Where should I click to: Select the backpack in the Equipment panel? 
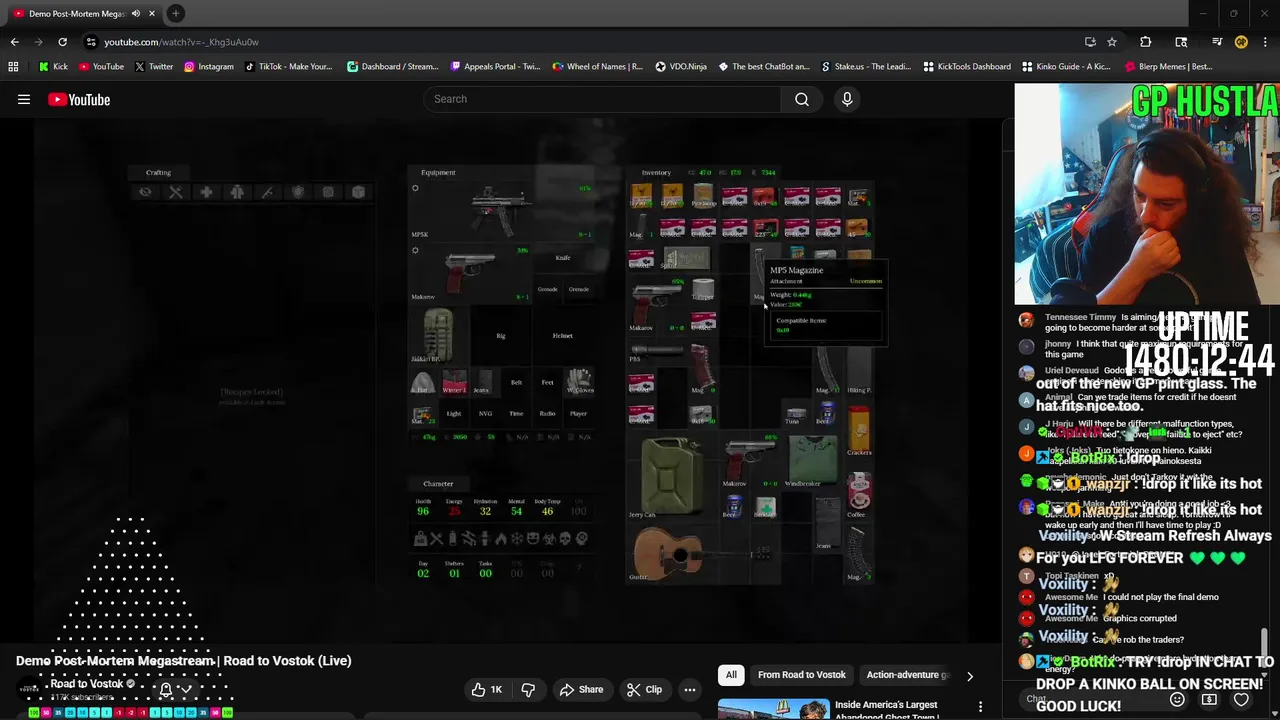(x=438, y=335)
